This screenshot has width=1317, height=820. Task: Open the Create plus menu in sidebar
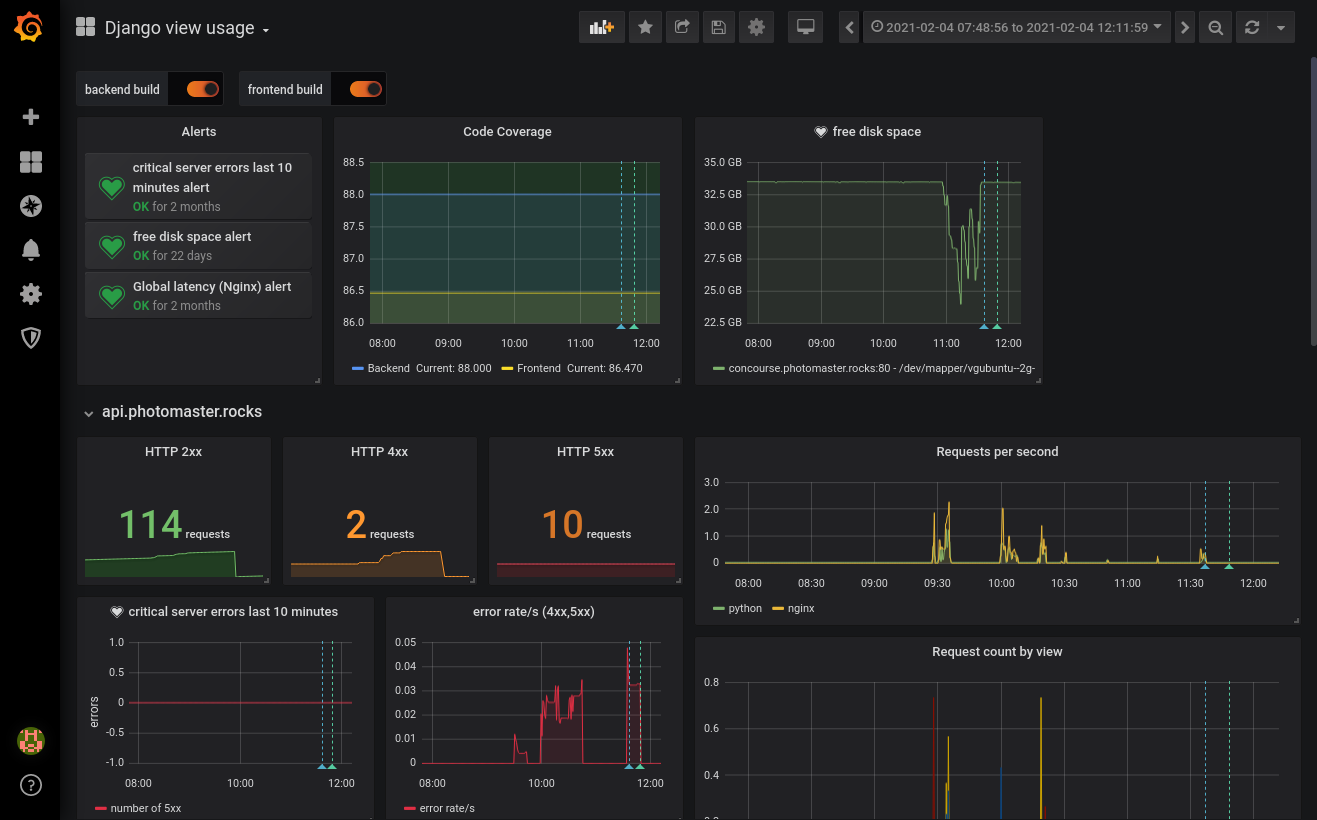(31, 117)
